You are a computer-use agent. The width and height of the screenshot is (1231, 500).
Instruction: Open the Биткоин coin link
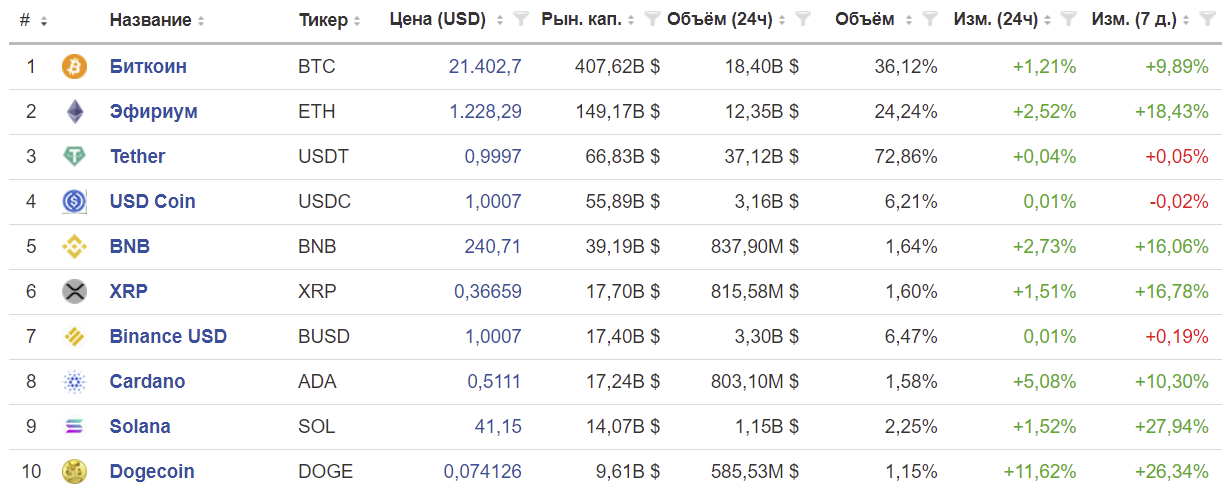coord(148,67)
